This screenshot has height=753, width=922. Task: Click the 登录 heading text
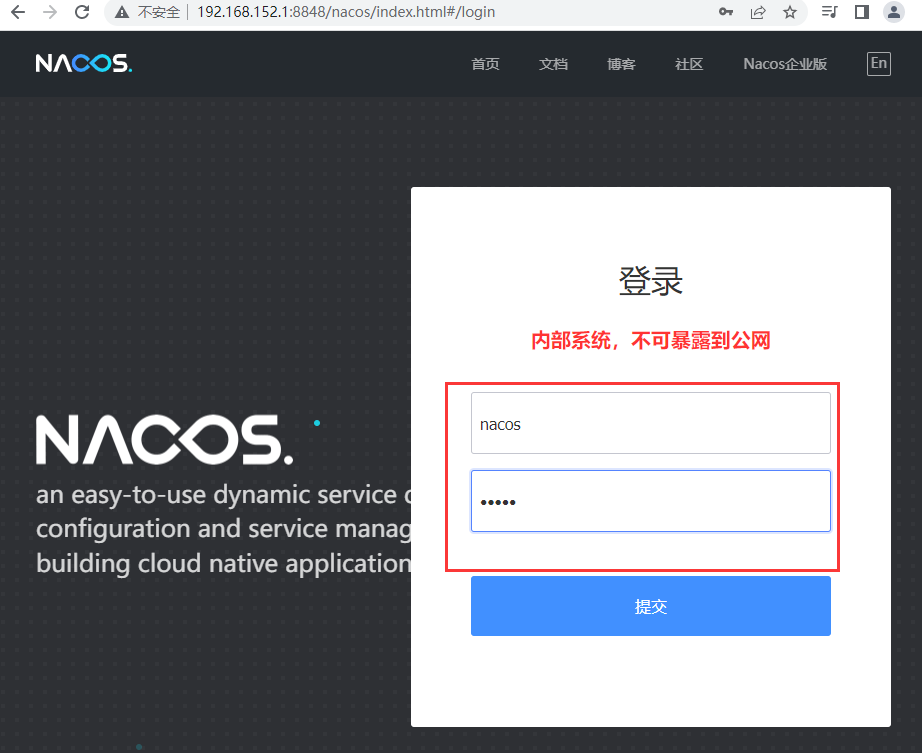pyautogui.click(x=650, y=281)
